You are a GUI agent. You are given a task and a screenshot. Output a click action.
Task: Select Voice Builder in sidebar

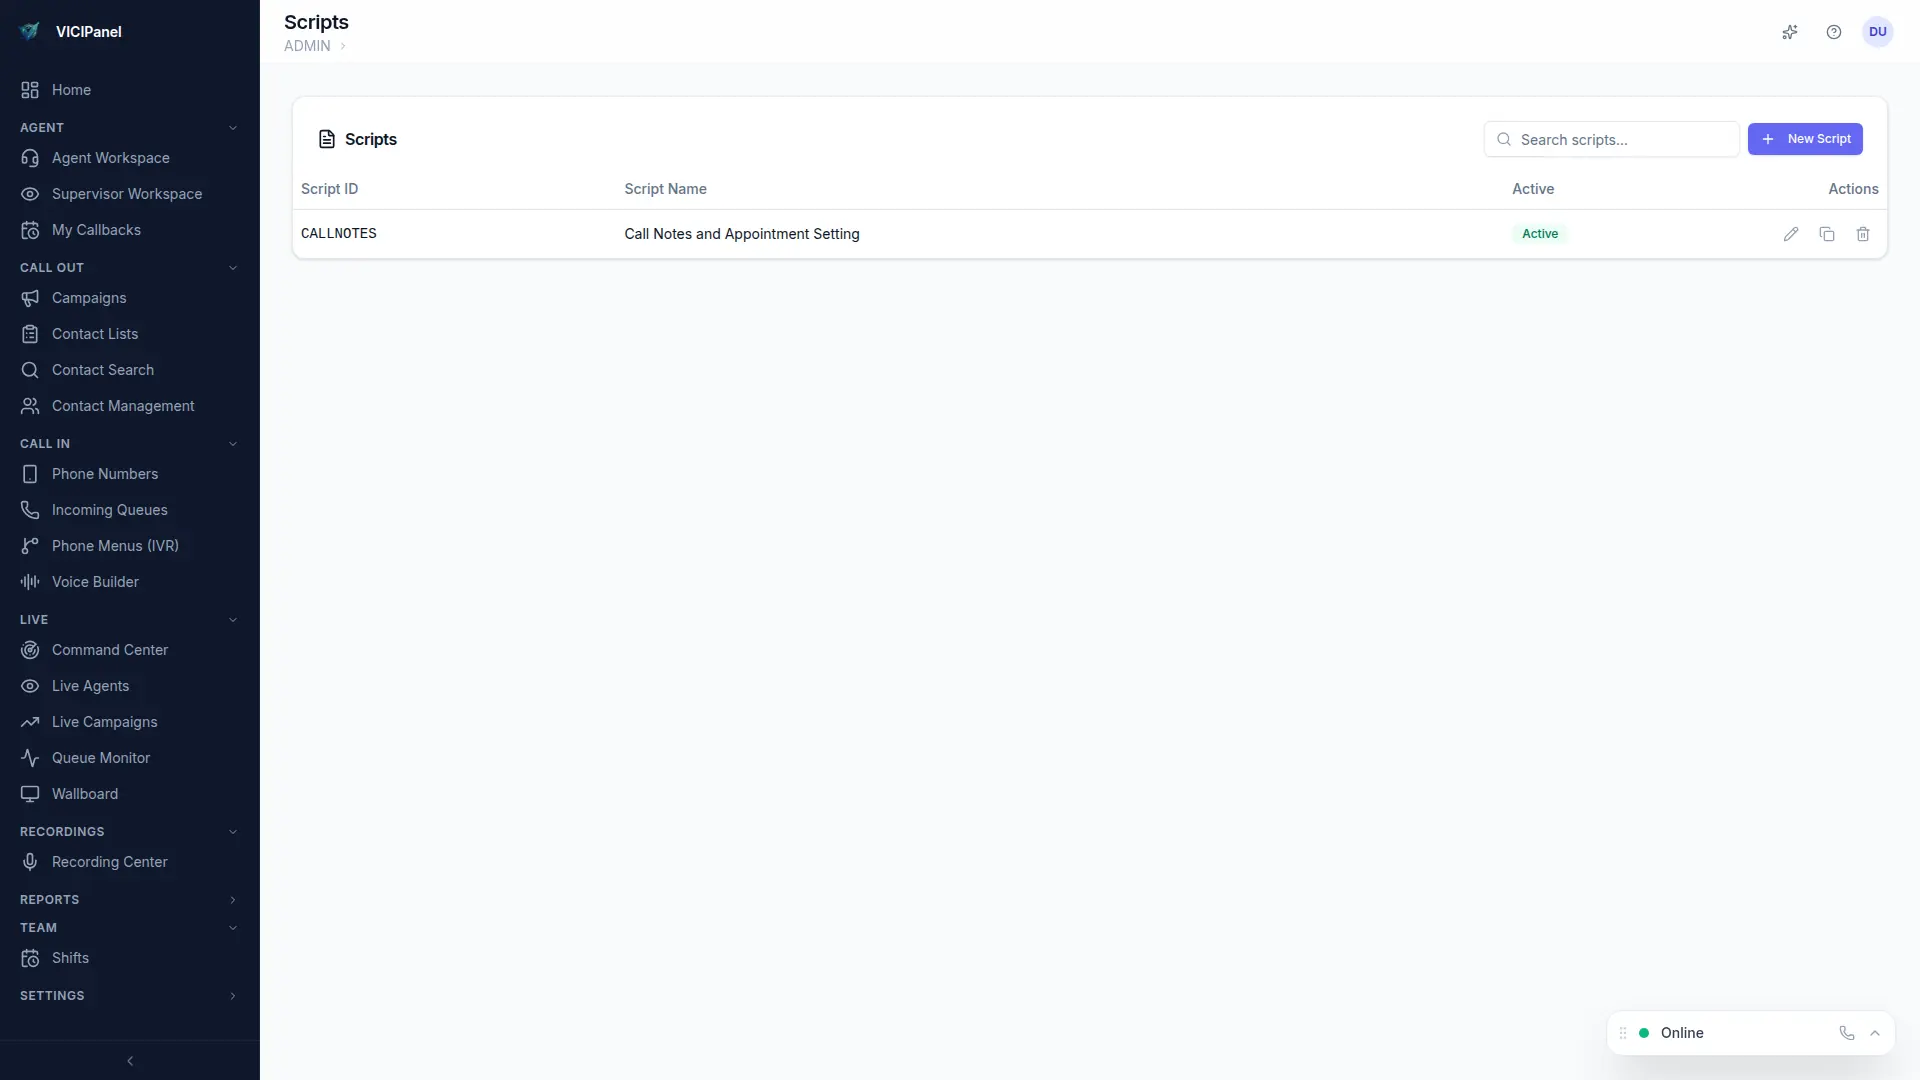(x=95, y=581)
